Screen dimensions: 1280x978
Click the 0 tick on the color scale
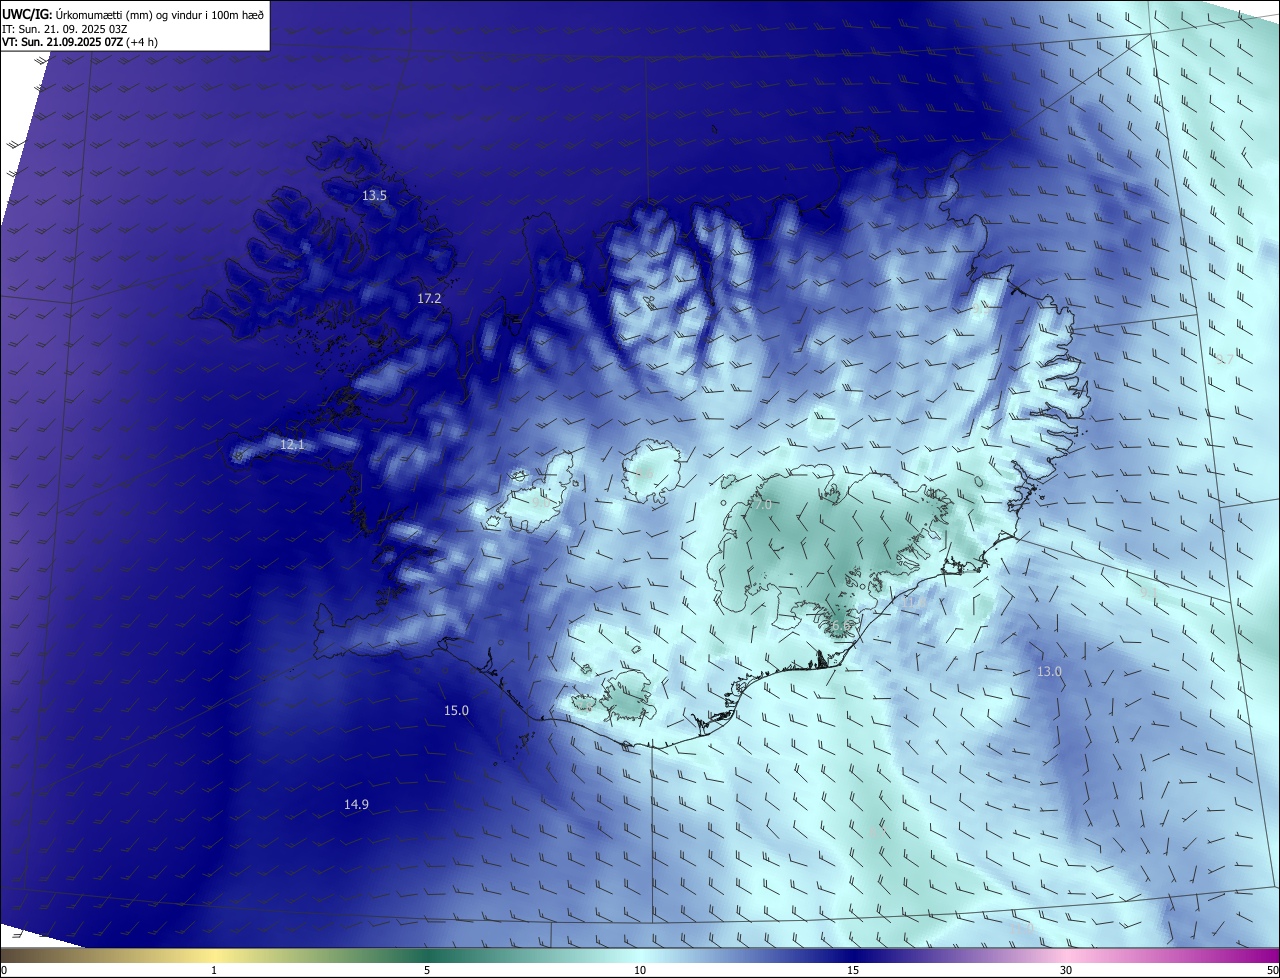coord(3,970)
